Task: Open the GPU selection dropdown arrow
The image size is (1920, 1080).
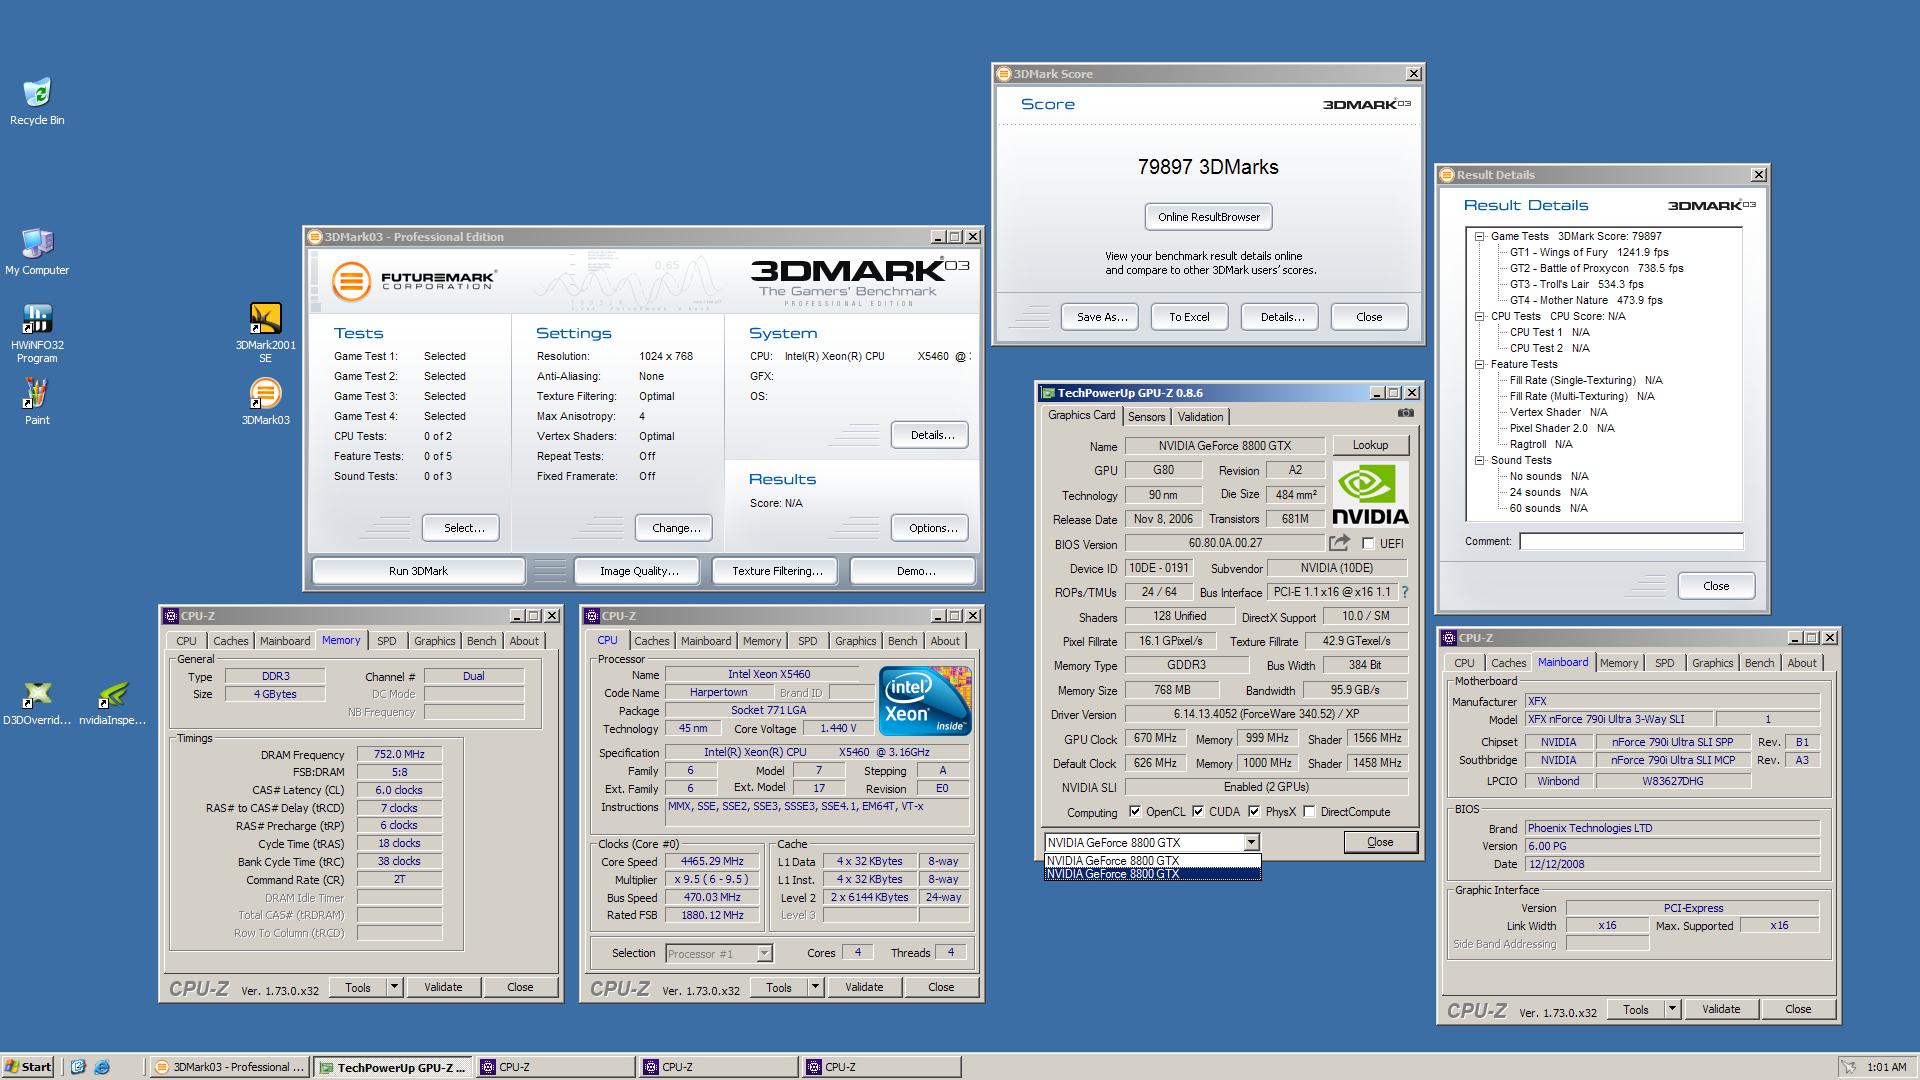Action: point(1251,843)
